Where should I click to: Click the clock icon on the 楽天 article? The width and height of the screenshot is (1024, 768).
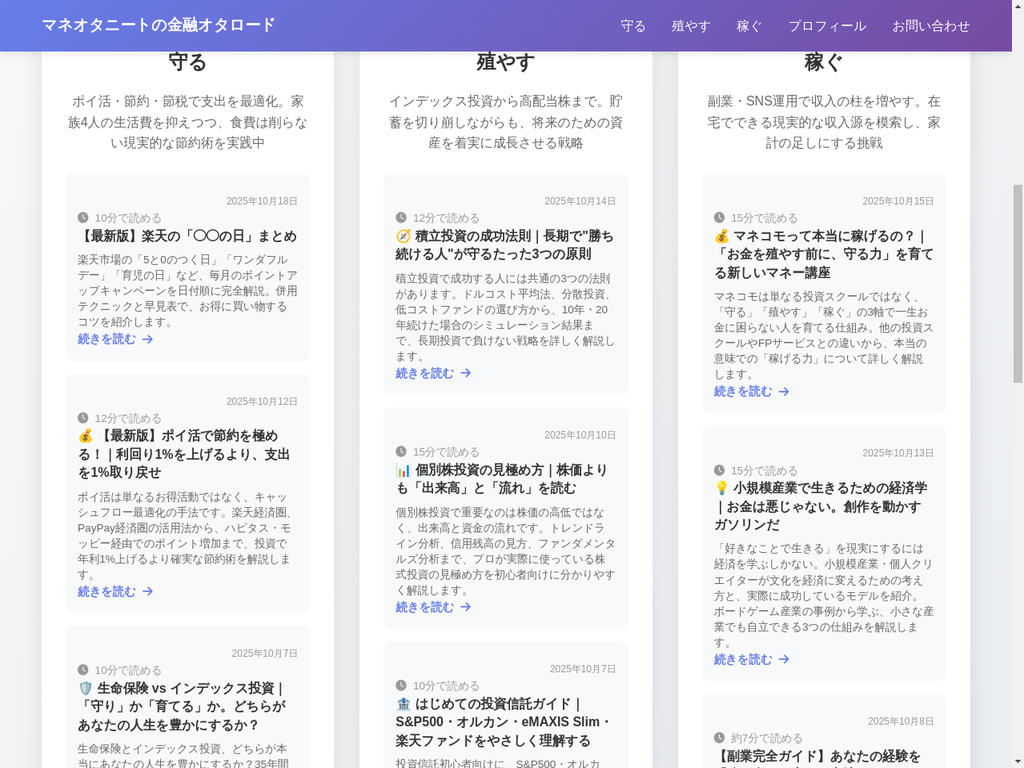coord(84,217)
